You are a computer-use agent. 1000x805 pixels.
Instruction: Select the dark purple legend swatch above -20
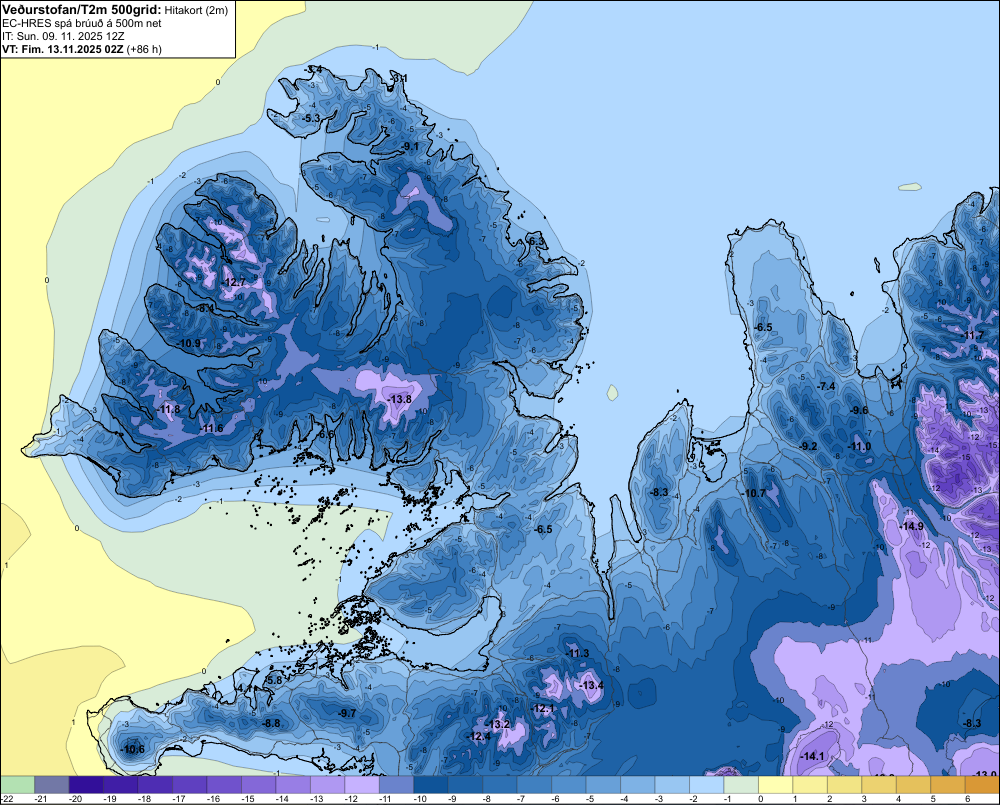pyautogui.click(x=86, y=784)
